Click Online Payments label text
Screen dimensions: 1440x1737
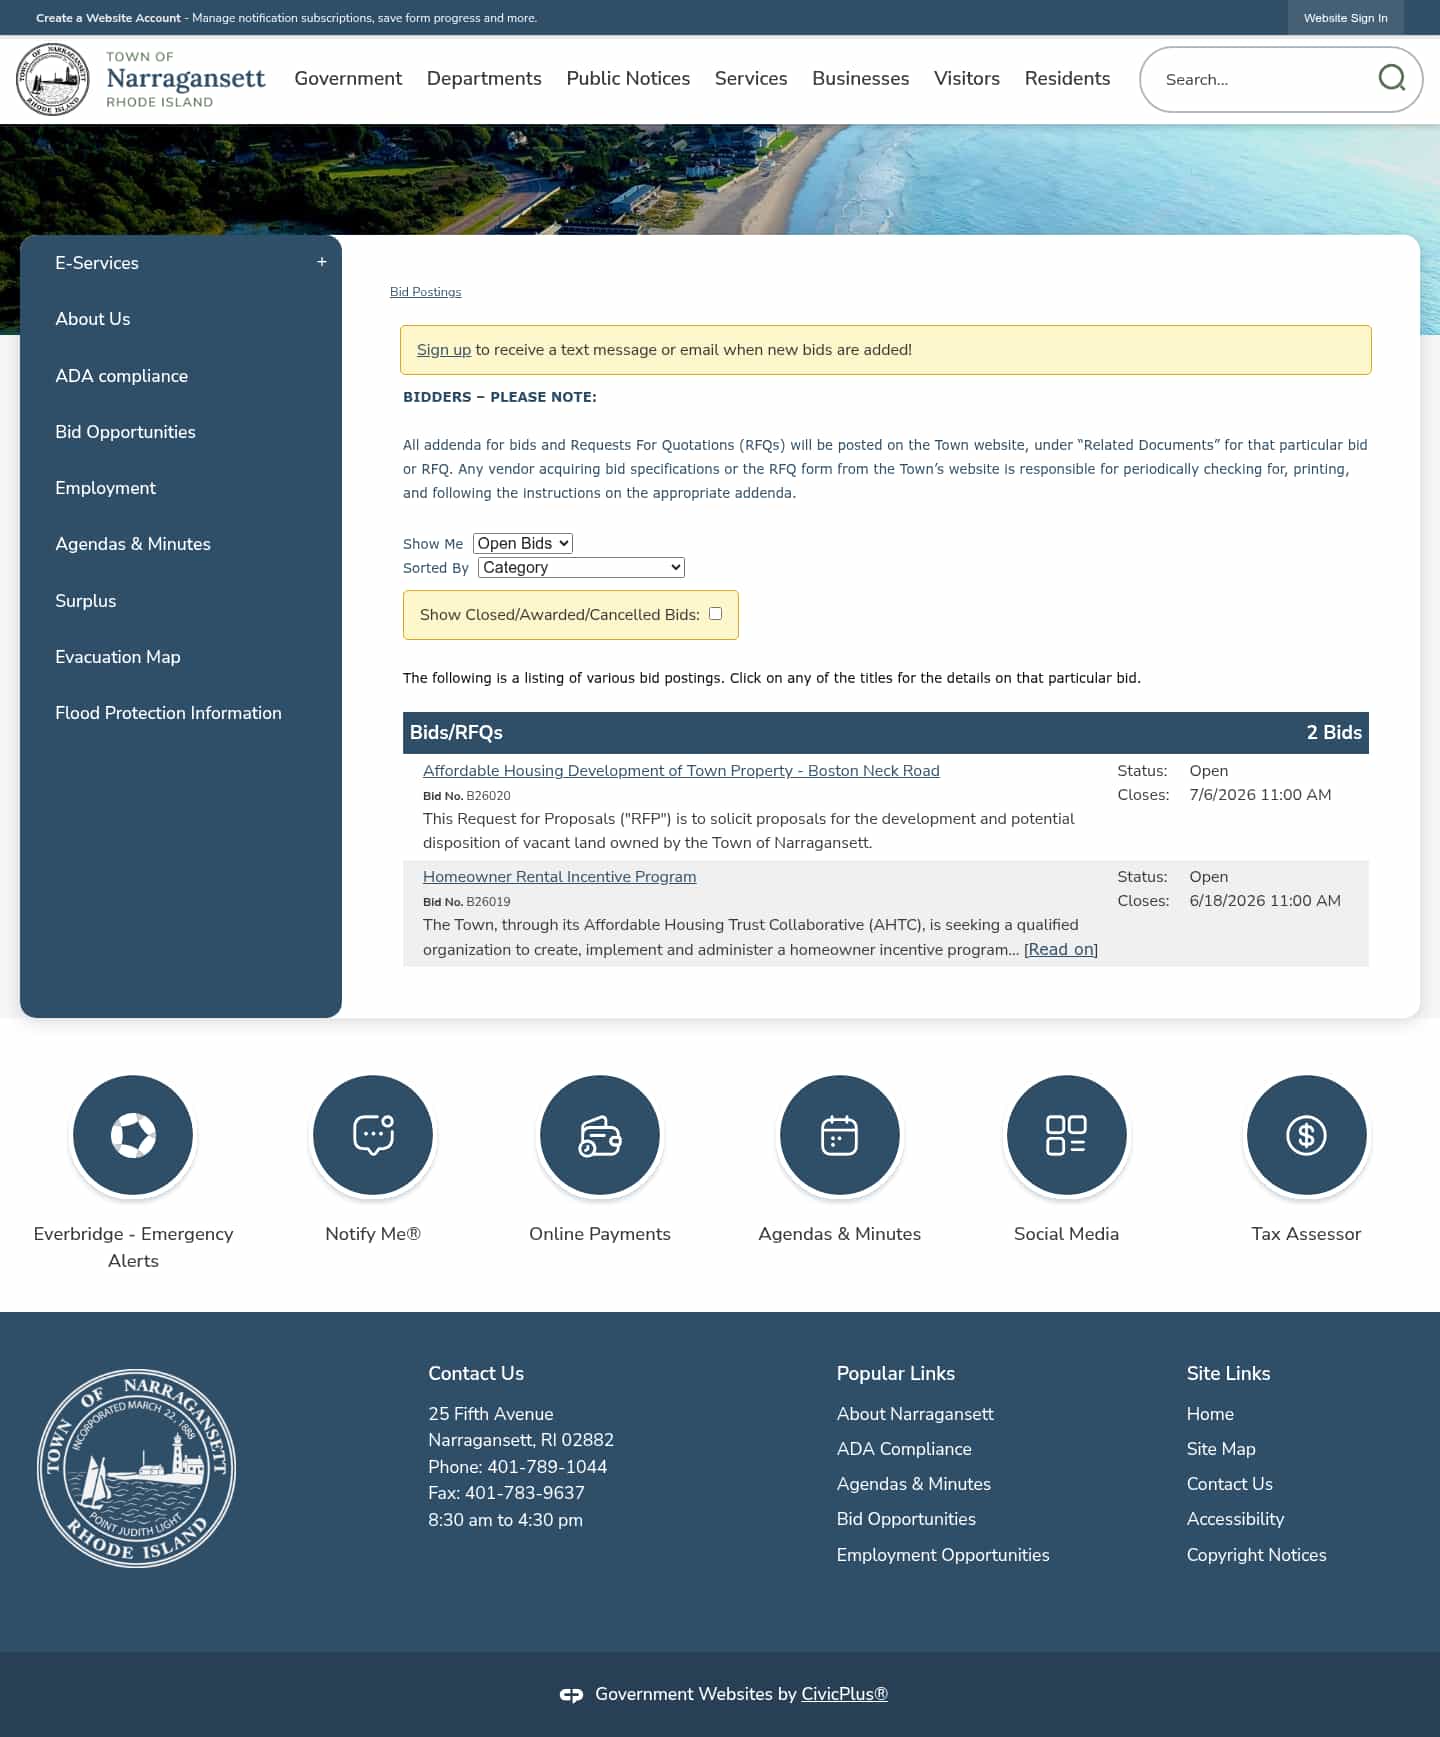600,1234
